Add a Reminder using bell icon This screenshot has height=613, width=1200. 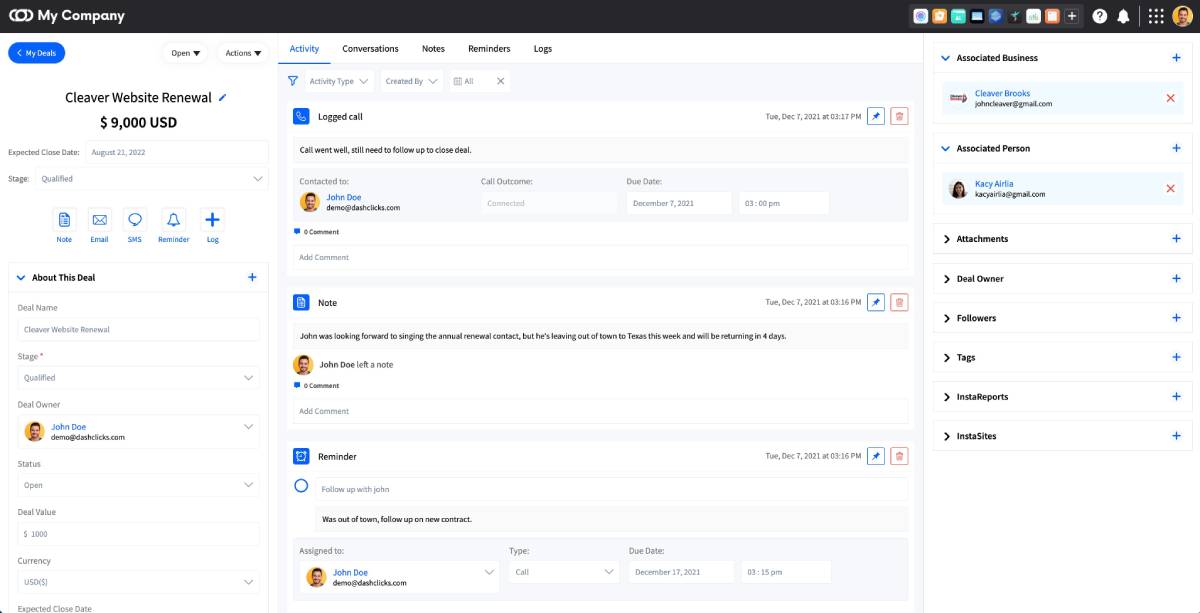[173, 220]
